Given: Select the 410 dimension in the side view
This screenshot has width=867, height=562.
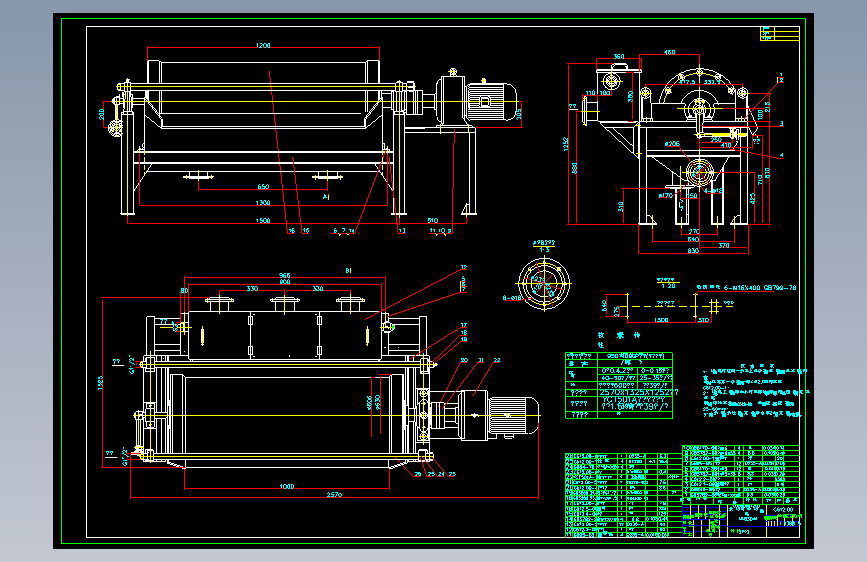Looking at the screenshot, I should click(x=726, y=145).
